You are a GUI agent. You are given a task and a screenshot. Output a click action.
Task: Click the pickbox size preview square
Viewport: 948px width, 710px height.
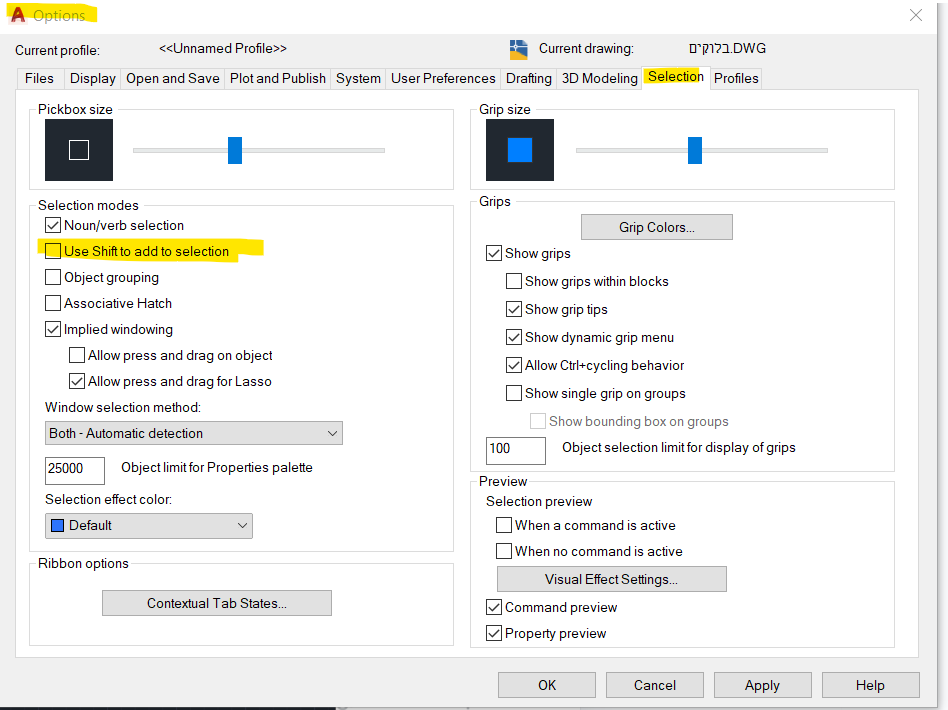tap(79, 150)
